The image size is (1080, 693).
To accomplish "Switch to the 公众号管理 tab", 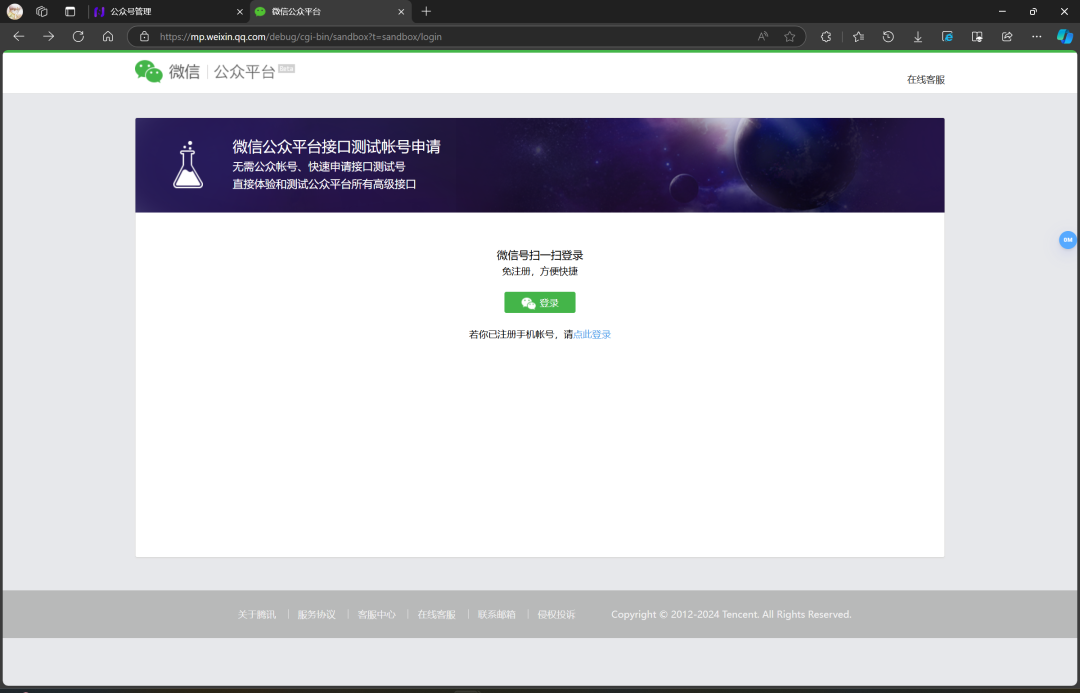I will [x=169, y=12].
